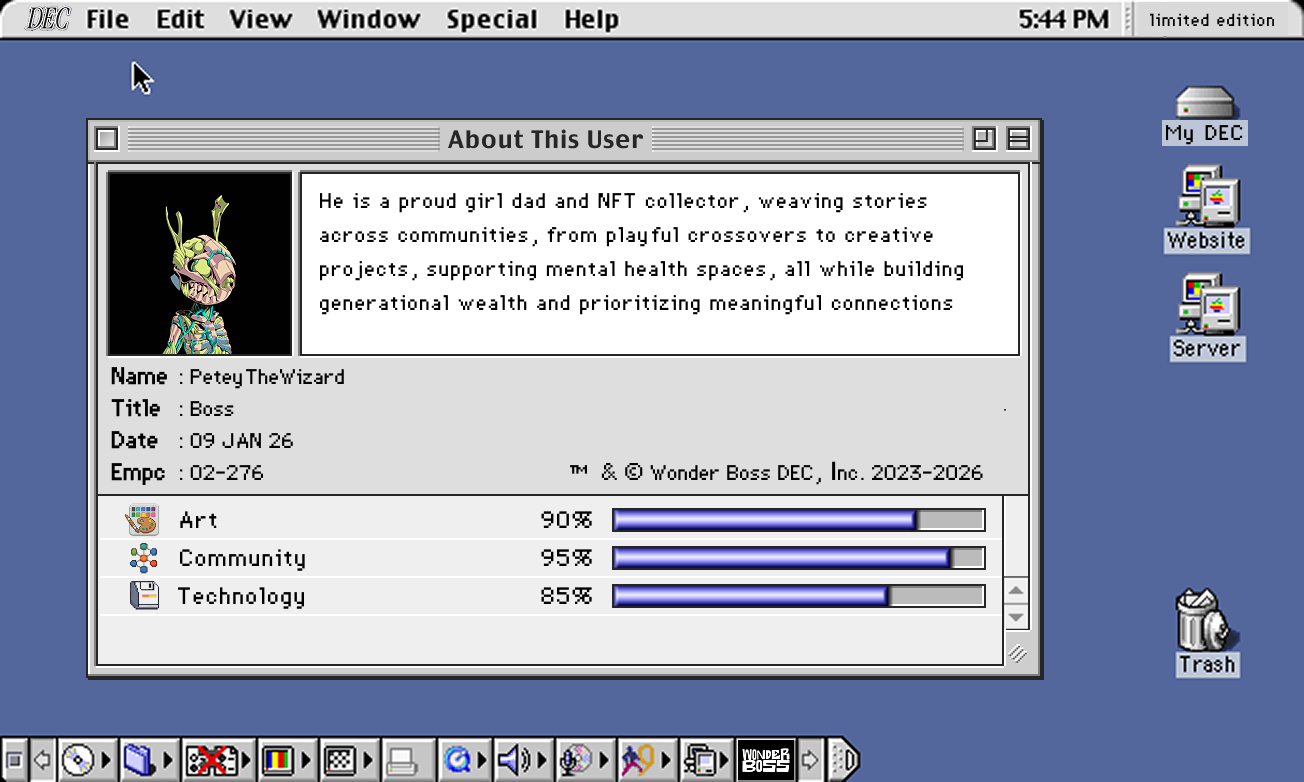
Task: Click the monitor resolution checkerboard icon
Action: pos(341,760)
